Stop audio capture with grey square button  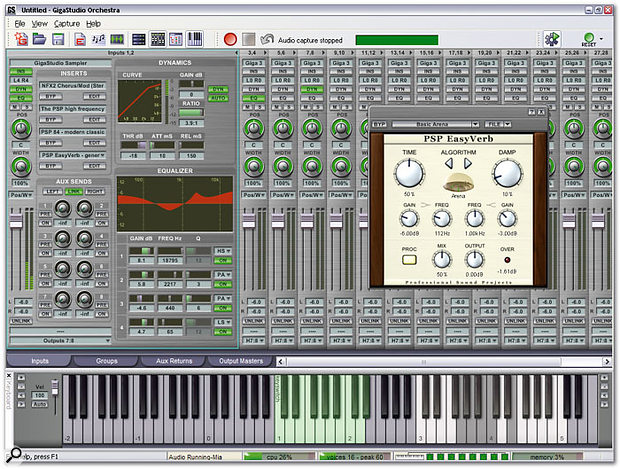tap(249, 40)
